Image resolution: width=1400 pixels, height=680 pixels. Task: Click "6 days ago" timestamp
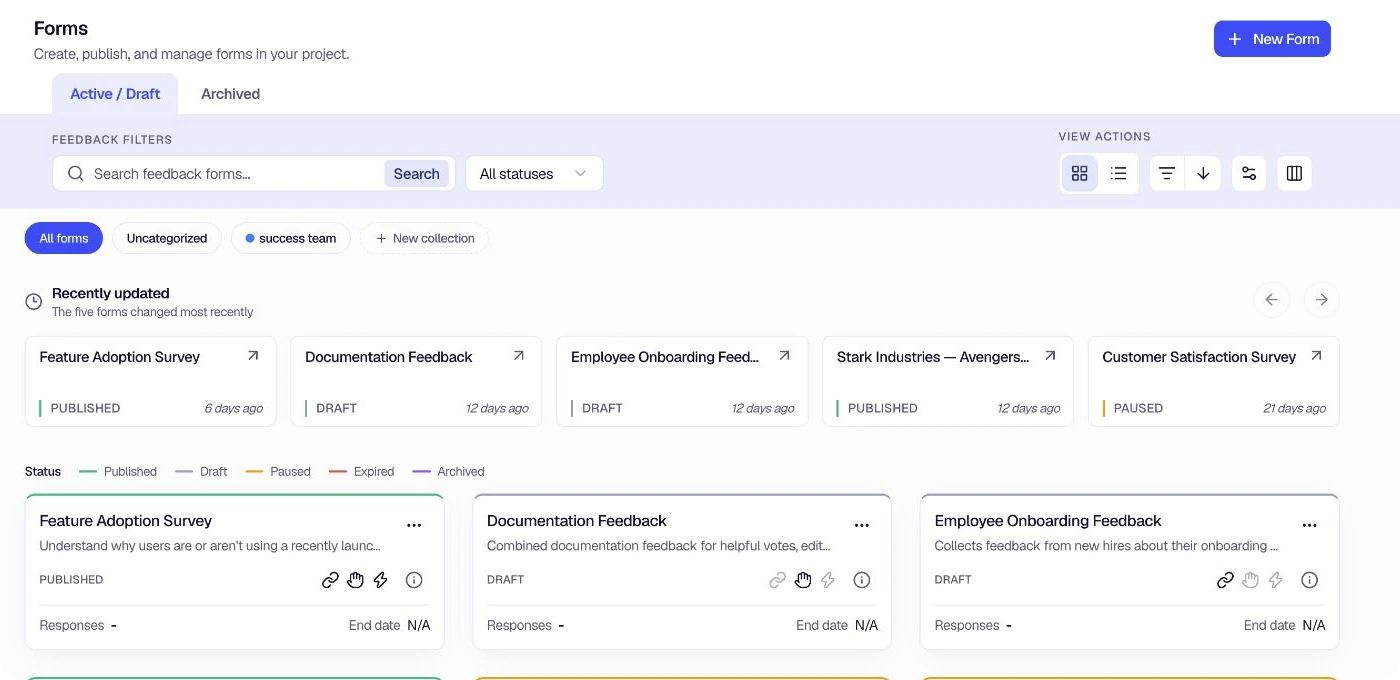234,408
